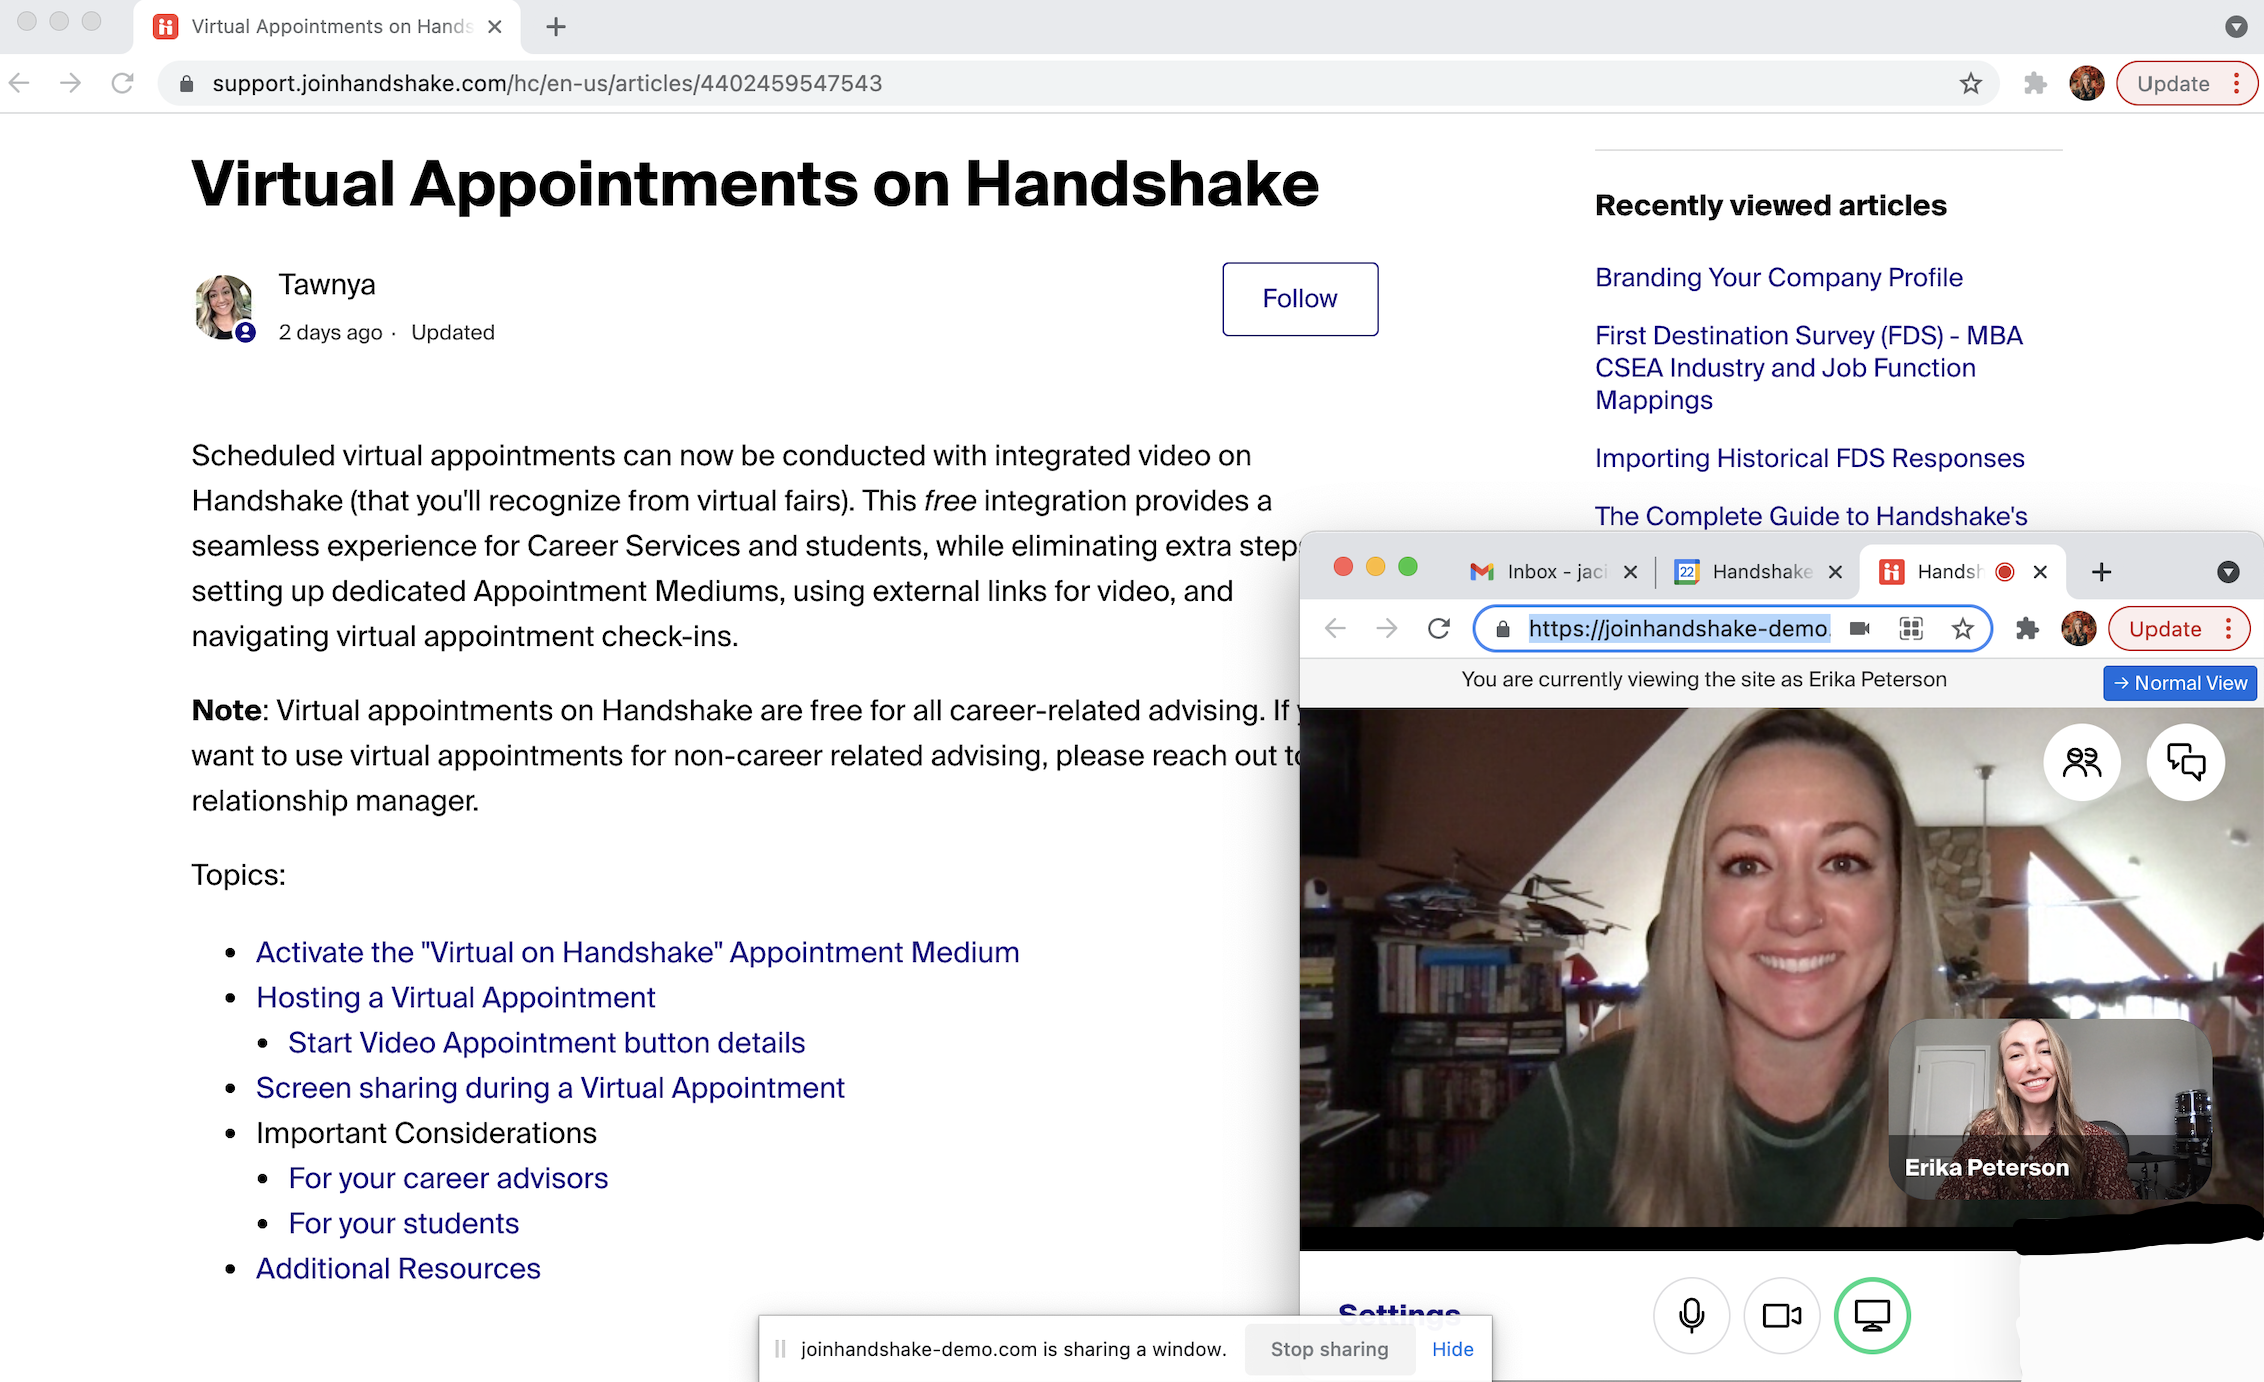Open extensions puzzle icon in small window

2027,628
